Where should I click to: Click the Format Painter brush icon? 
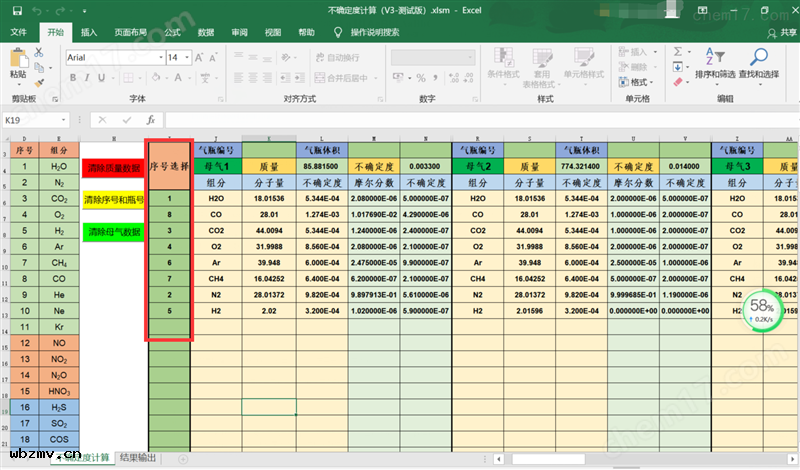pos(39,82)
